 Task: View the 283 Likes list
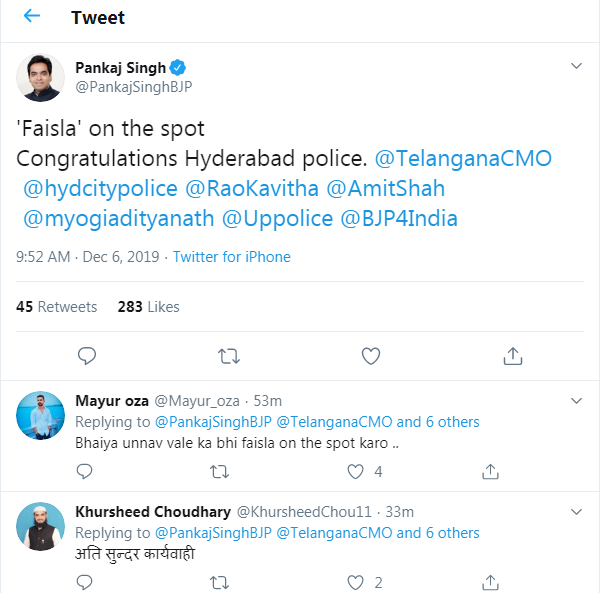click(148, 306)
